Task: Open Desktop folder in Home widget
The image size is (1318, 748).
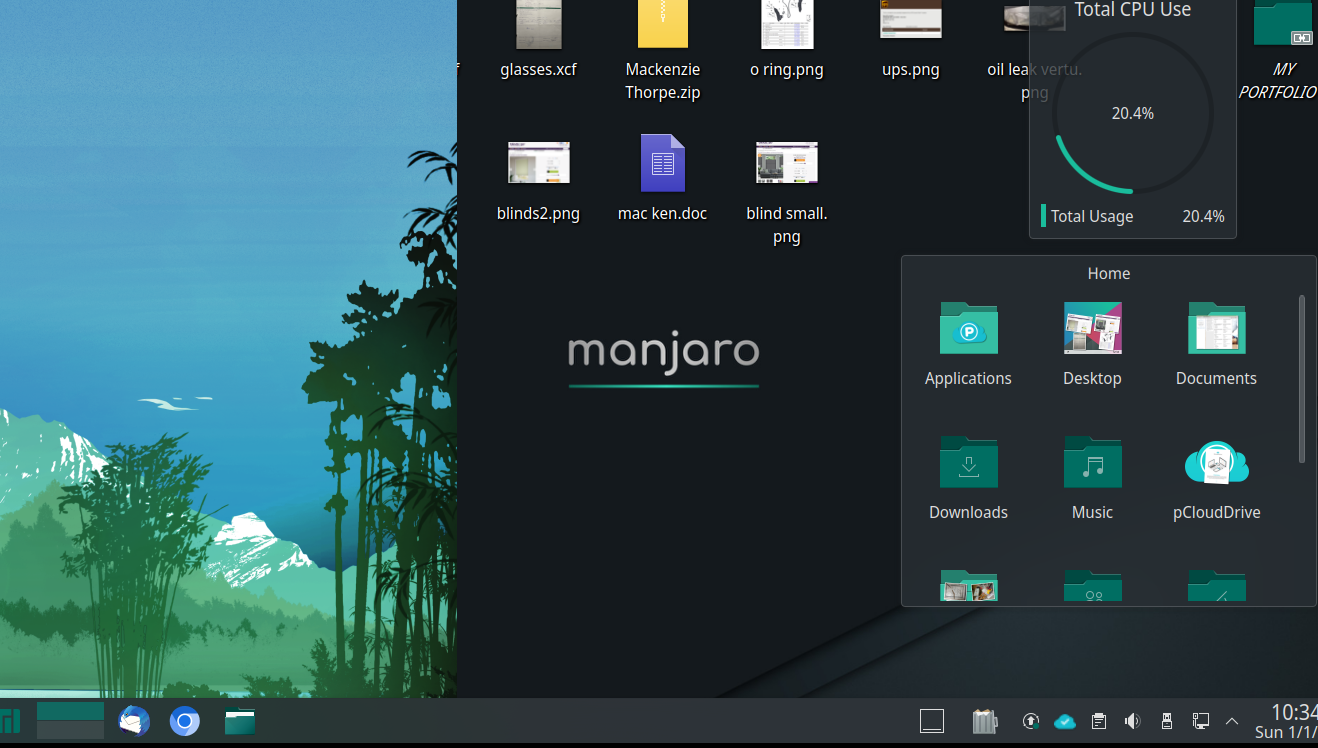Action: click(1092, 344)
